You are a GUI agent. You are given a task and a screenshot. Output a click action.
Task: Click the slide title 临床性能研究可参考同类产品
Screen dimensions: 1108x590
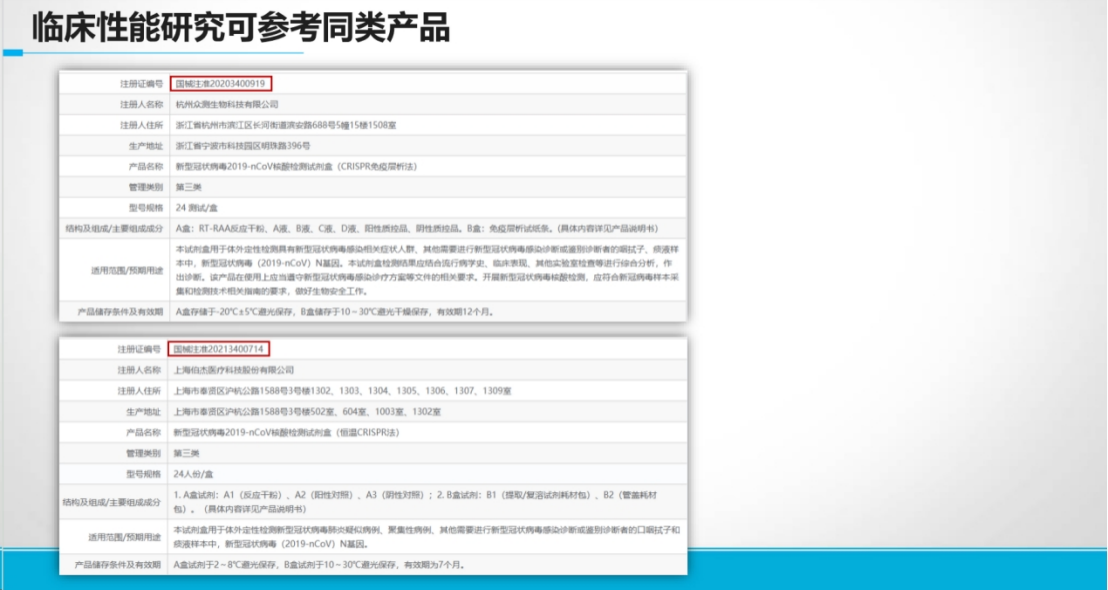click(240, 28)
